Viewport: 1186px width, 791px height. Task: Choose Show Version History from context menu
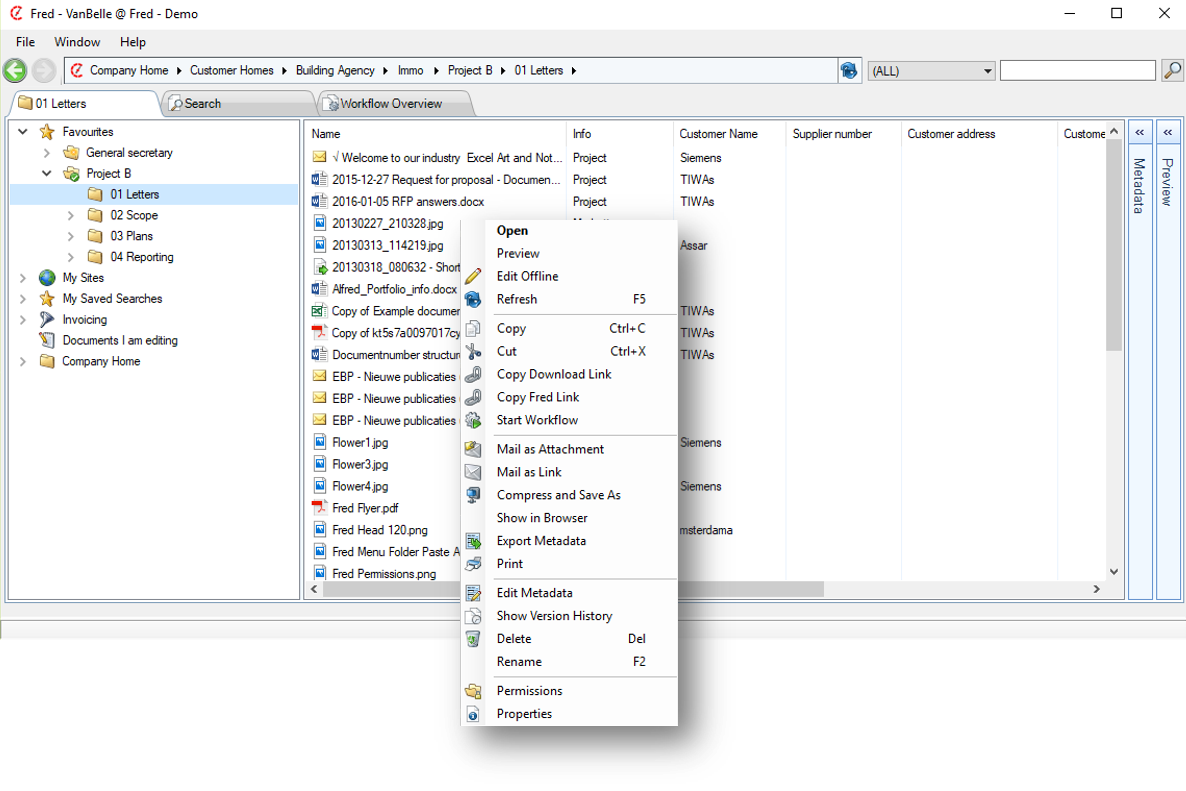point(554,616)
